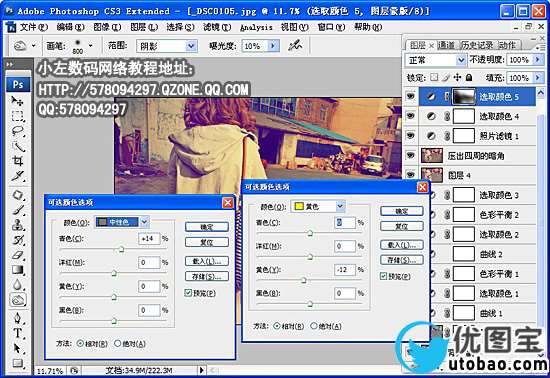
Task: Open the 不透明度 slider arrow
Action: (537, 60)
